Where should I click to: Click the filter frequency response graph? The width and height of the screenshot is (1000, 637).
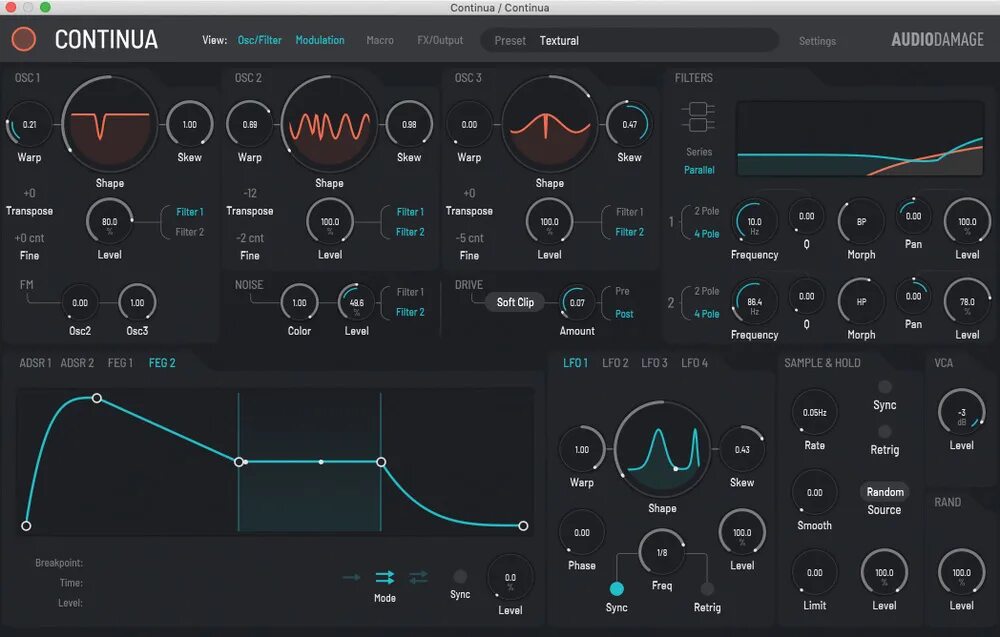[x=860, y=138]
